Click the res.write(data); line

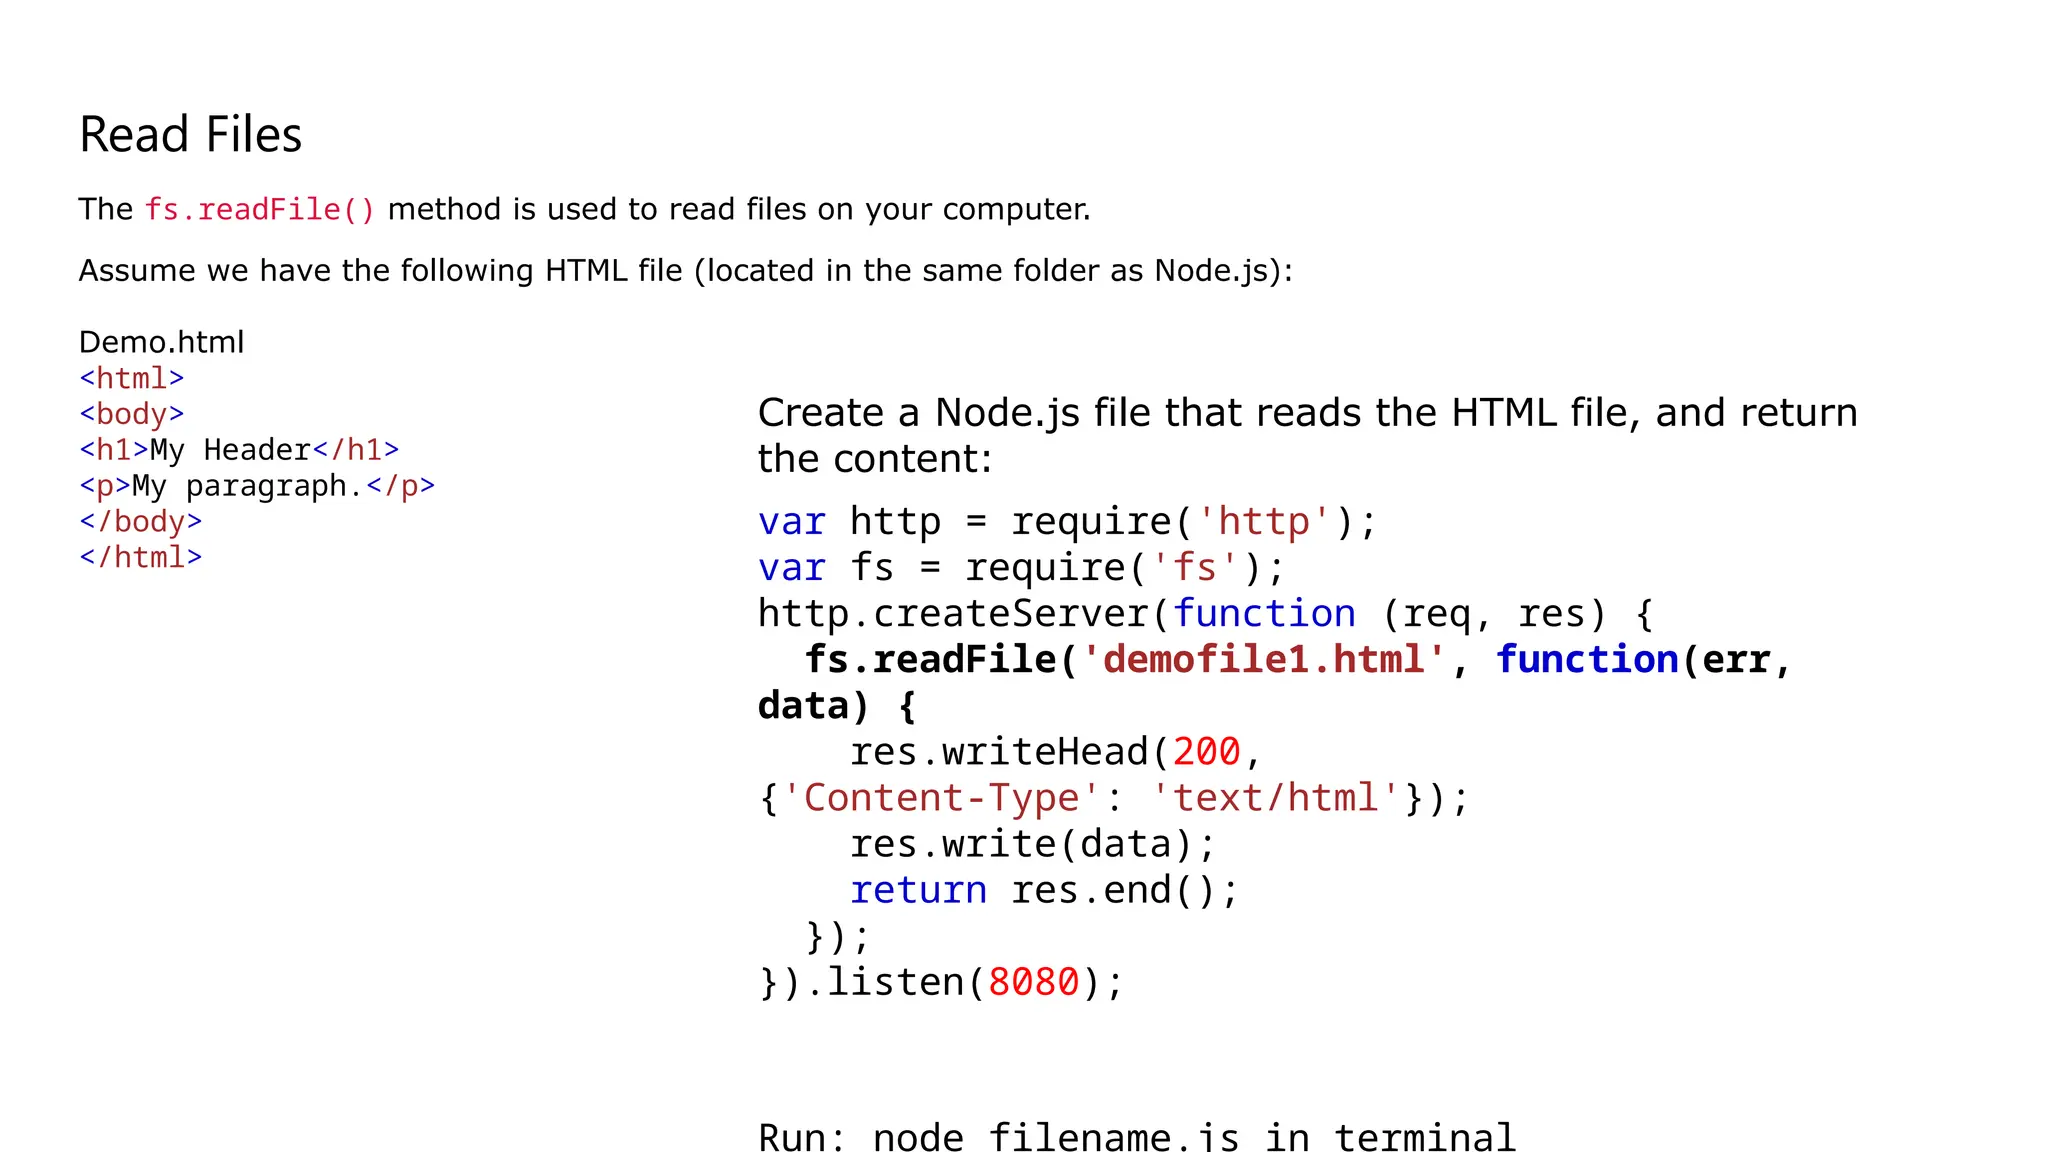point(1033,845)
